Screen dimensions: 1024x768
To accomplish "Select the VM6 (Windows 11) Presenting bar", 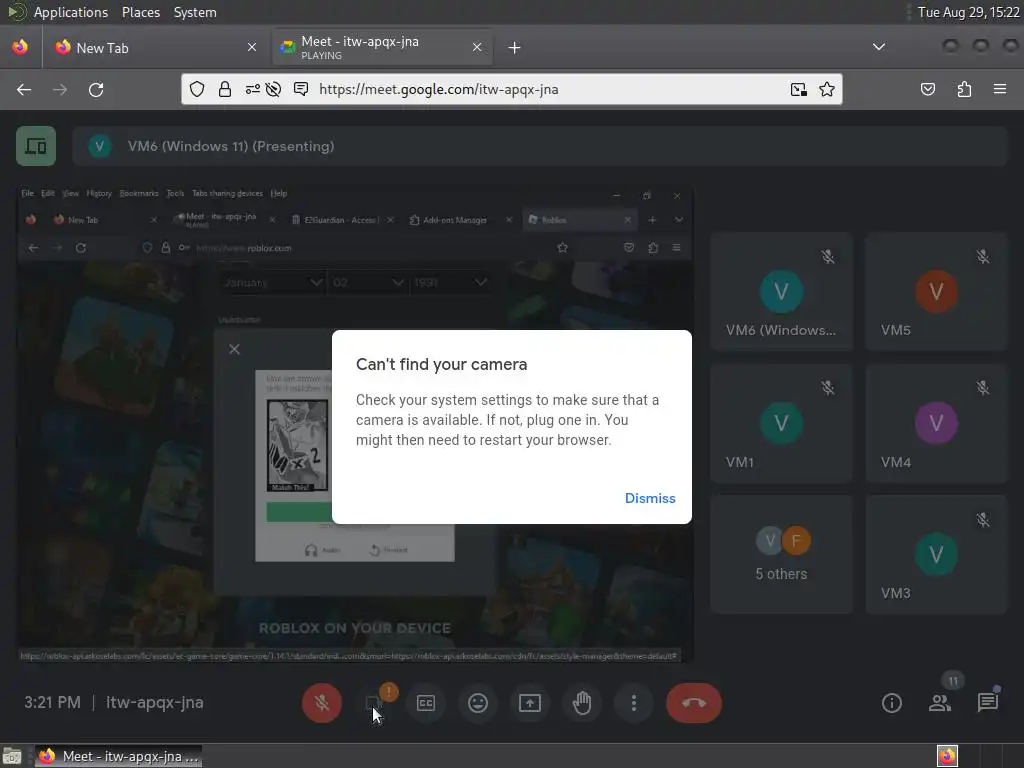I will point(539,146).
